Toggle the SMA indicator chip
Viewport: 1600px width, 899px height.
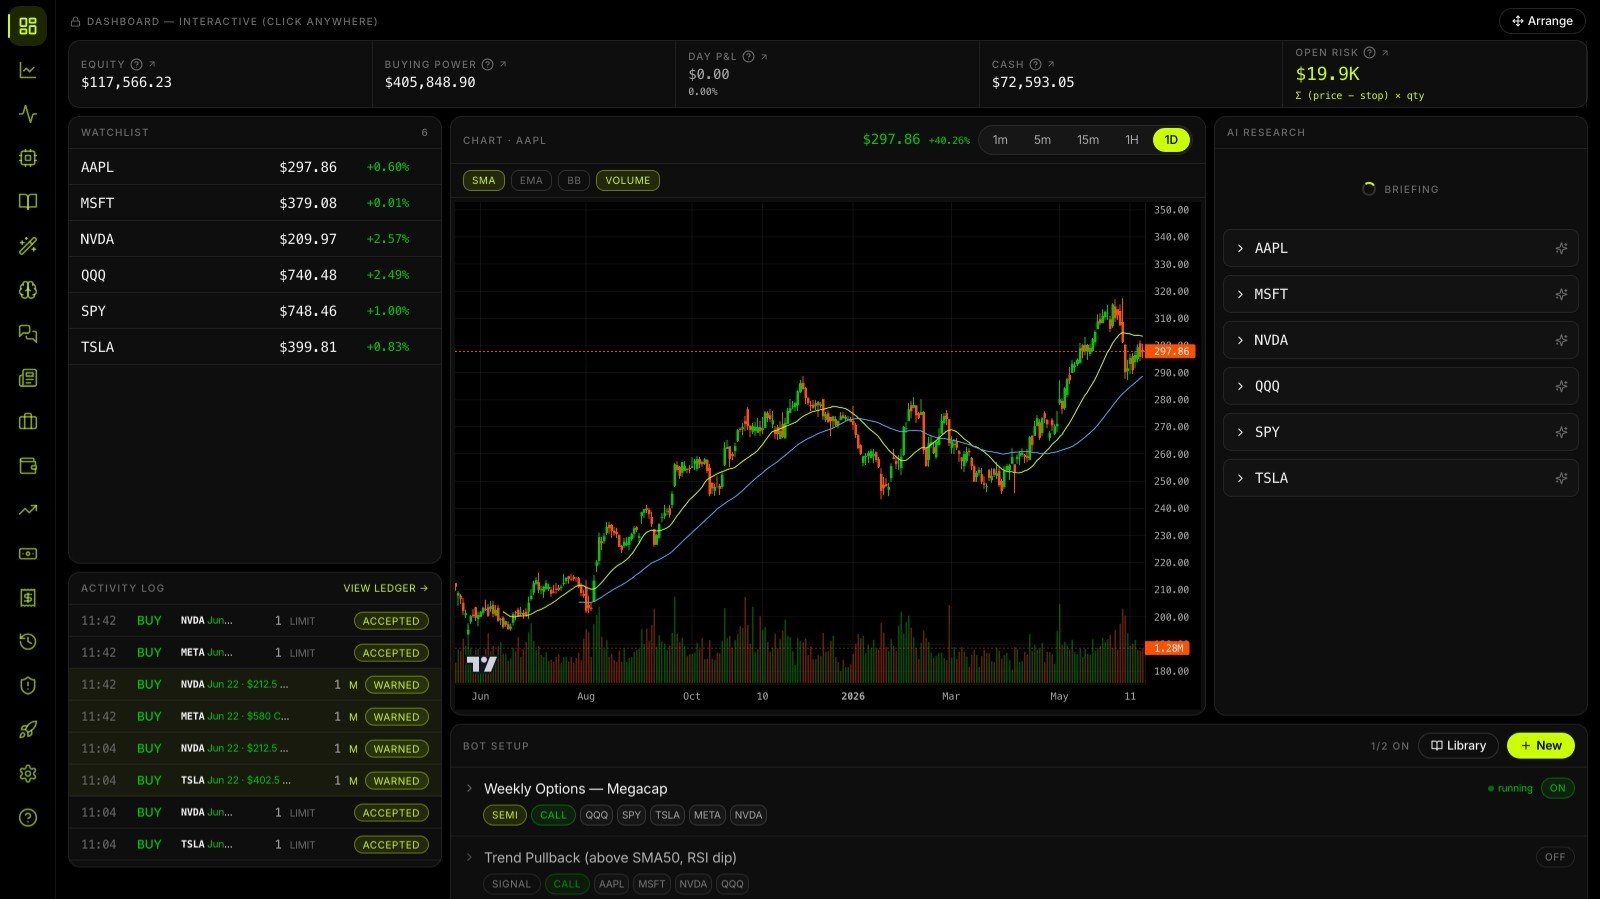484,181
